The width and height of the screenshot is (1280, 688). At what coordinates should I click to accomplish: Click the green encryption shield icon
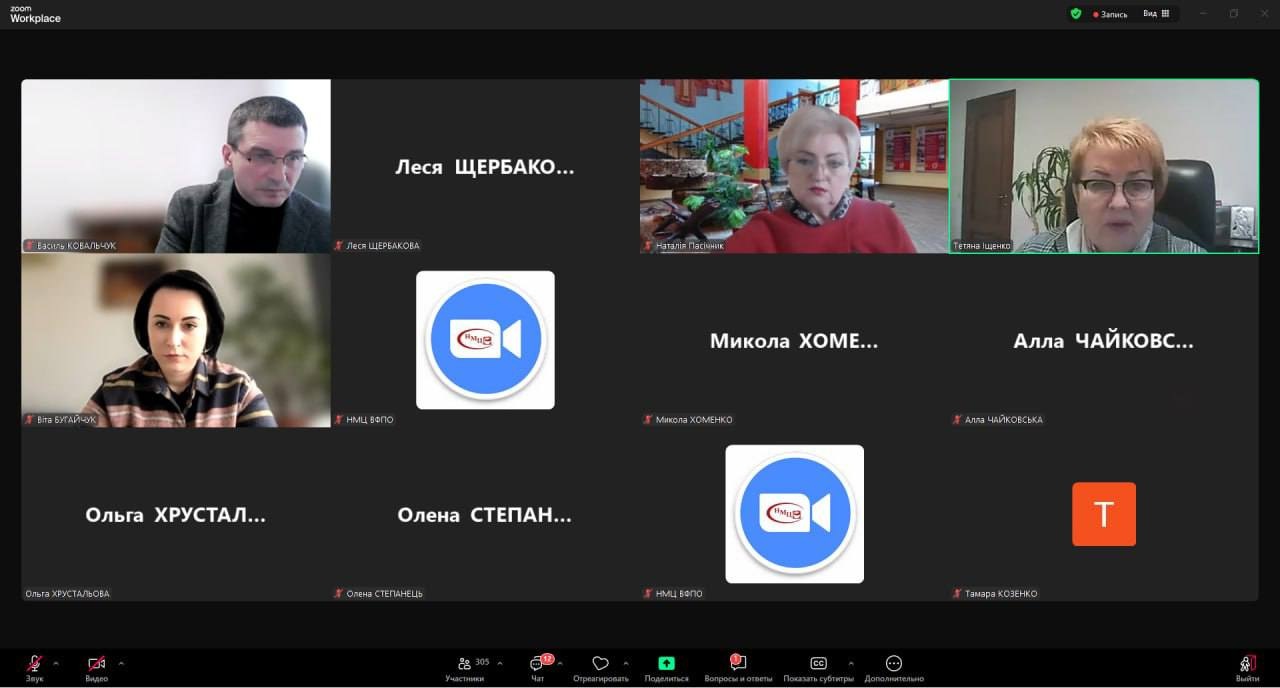1076,14
